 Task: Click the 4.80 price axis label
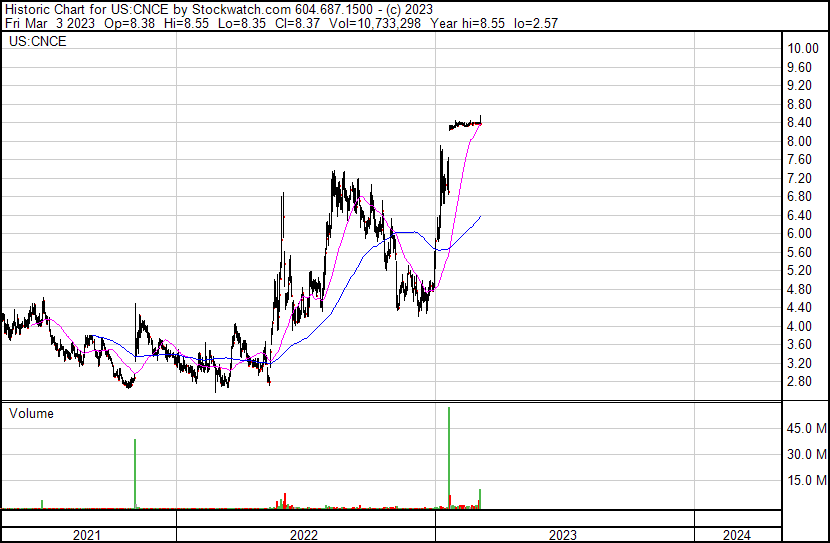(x=799, y=289)
